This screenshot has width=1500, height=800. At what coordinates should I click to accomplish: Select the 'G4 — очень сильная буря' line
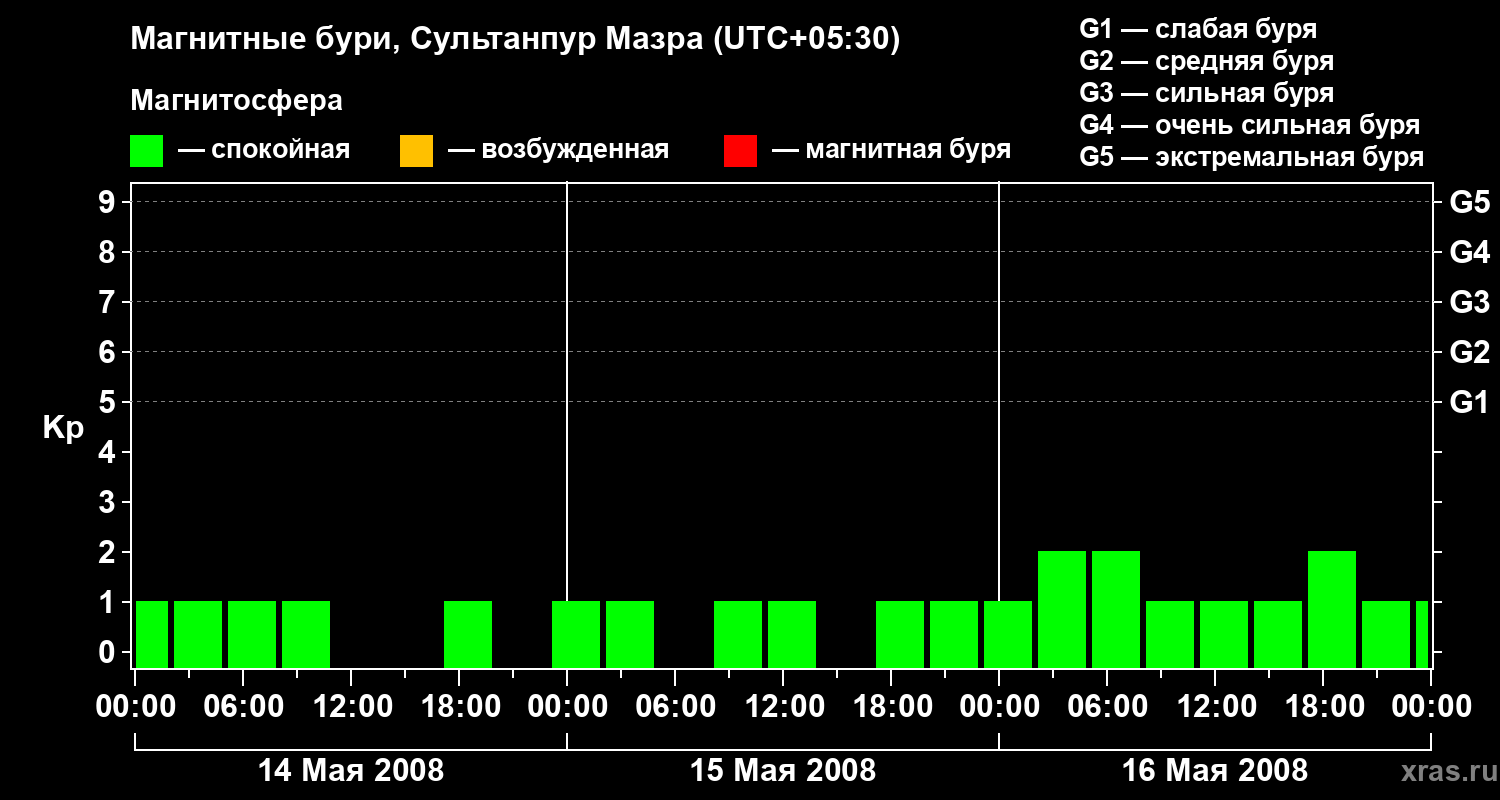1250,125
